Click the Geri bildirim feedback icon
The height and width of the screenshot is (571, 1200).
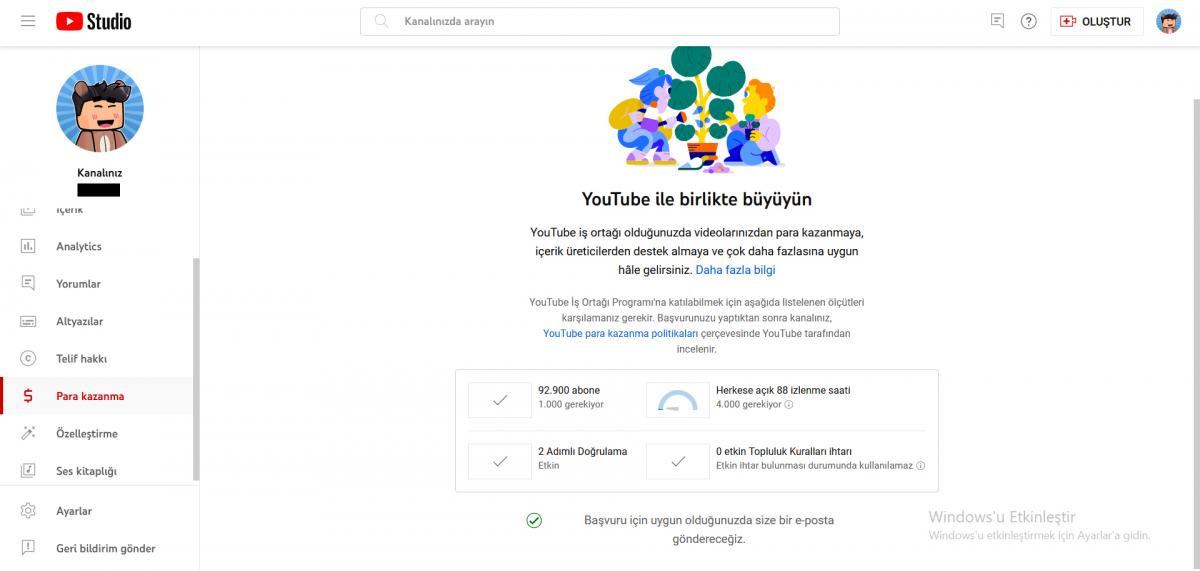click(28, 548)
